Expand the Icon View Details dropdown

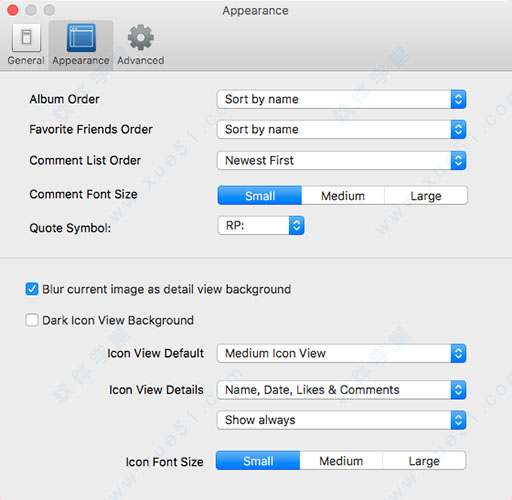pyautogui.click(x=341, y=390)
